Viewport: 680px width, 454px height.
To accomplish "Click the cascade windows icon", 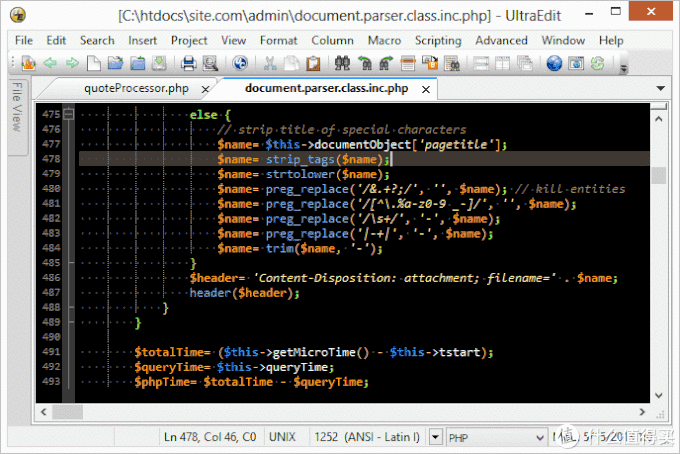I will pos(525,63).
